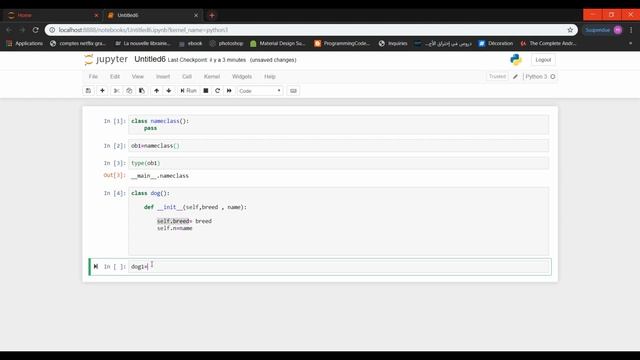
Task: Open comptes netflix bookmark
Action: tap(78, 43)
